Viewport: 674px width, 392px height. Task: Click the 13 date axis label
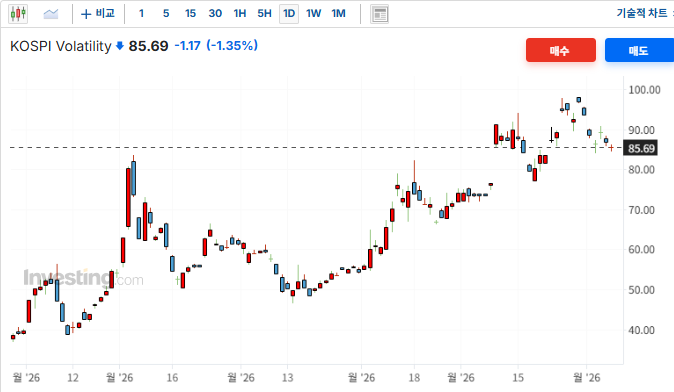pyautogui.click(x=287, y=378)
